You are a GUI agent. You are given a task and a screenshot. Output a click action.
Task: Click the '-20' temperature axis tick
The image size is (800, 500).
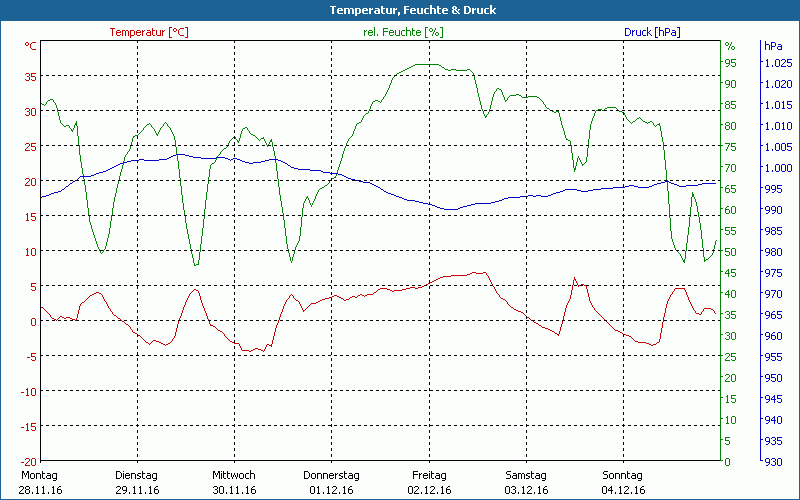coord(29,462)
